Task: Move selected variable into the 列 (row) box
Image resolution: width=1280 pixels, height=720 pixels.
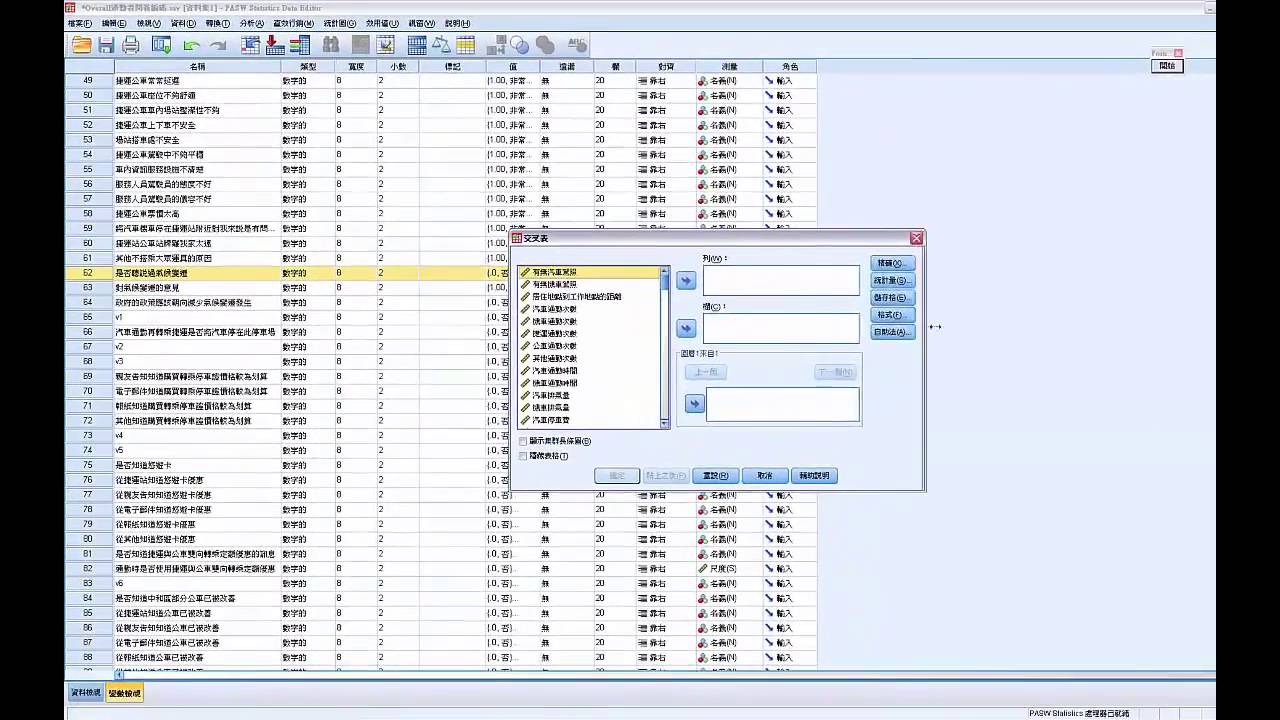Action: point(686,281)
